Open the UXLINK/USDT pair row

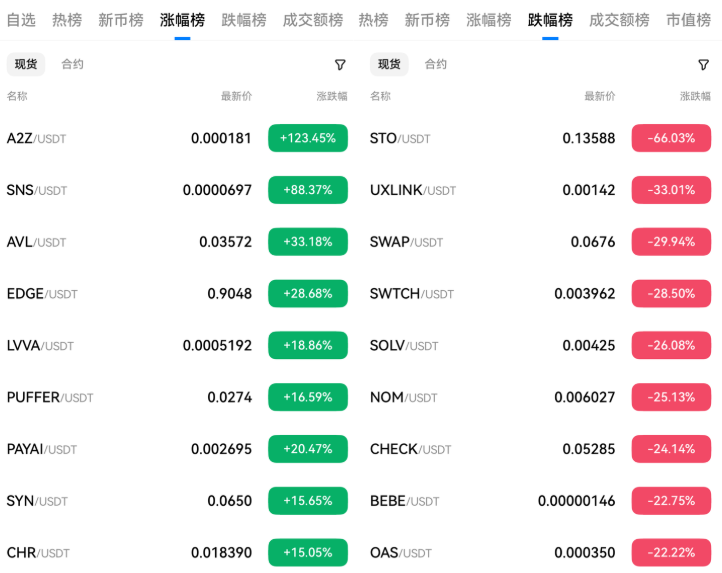click(540, 190)
